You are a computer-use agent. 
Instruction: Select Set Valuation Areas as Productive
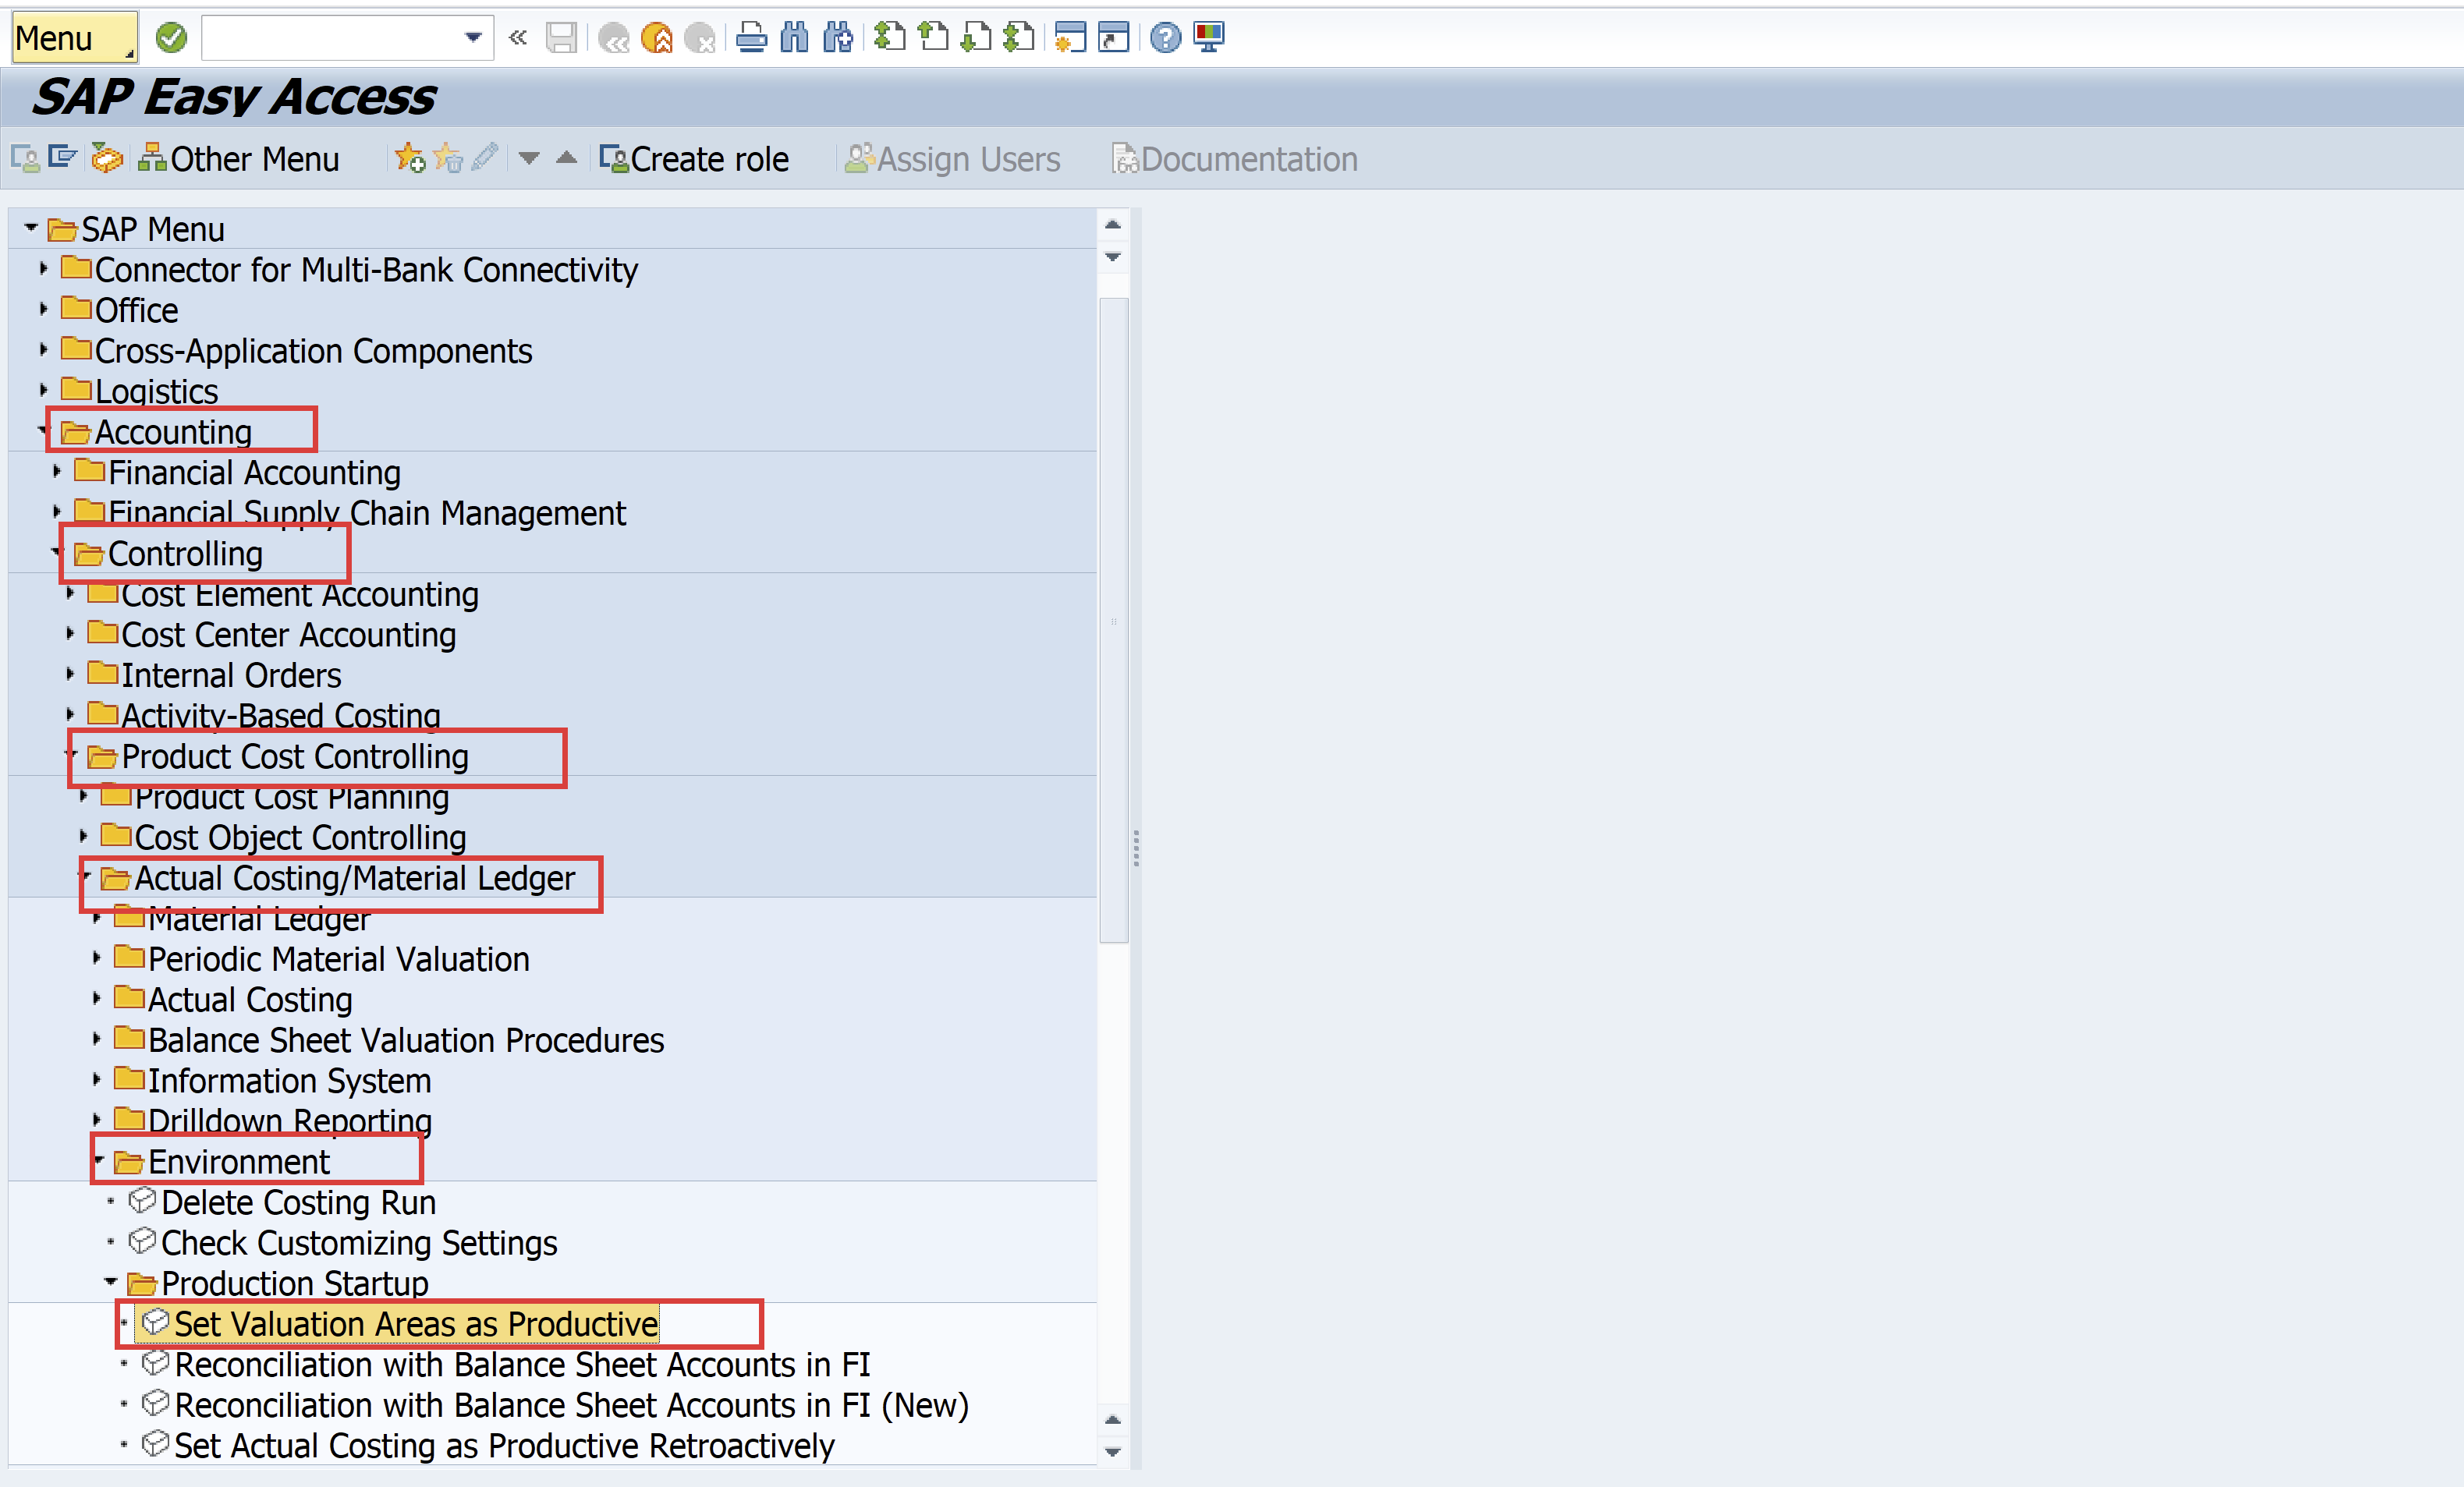pos(416,1324)
